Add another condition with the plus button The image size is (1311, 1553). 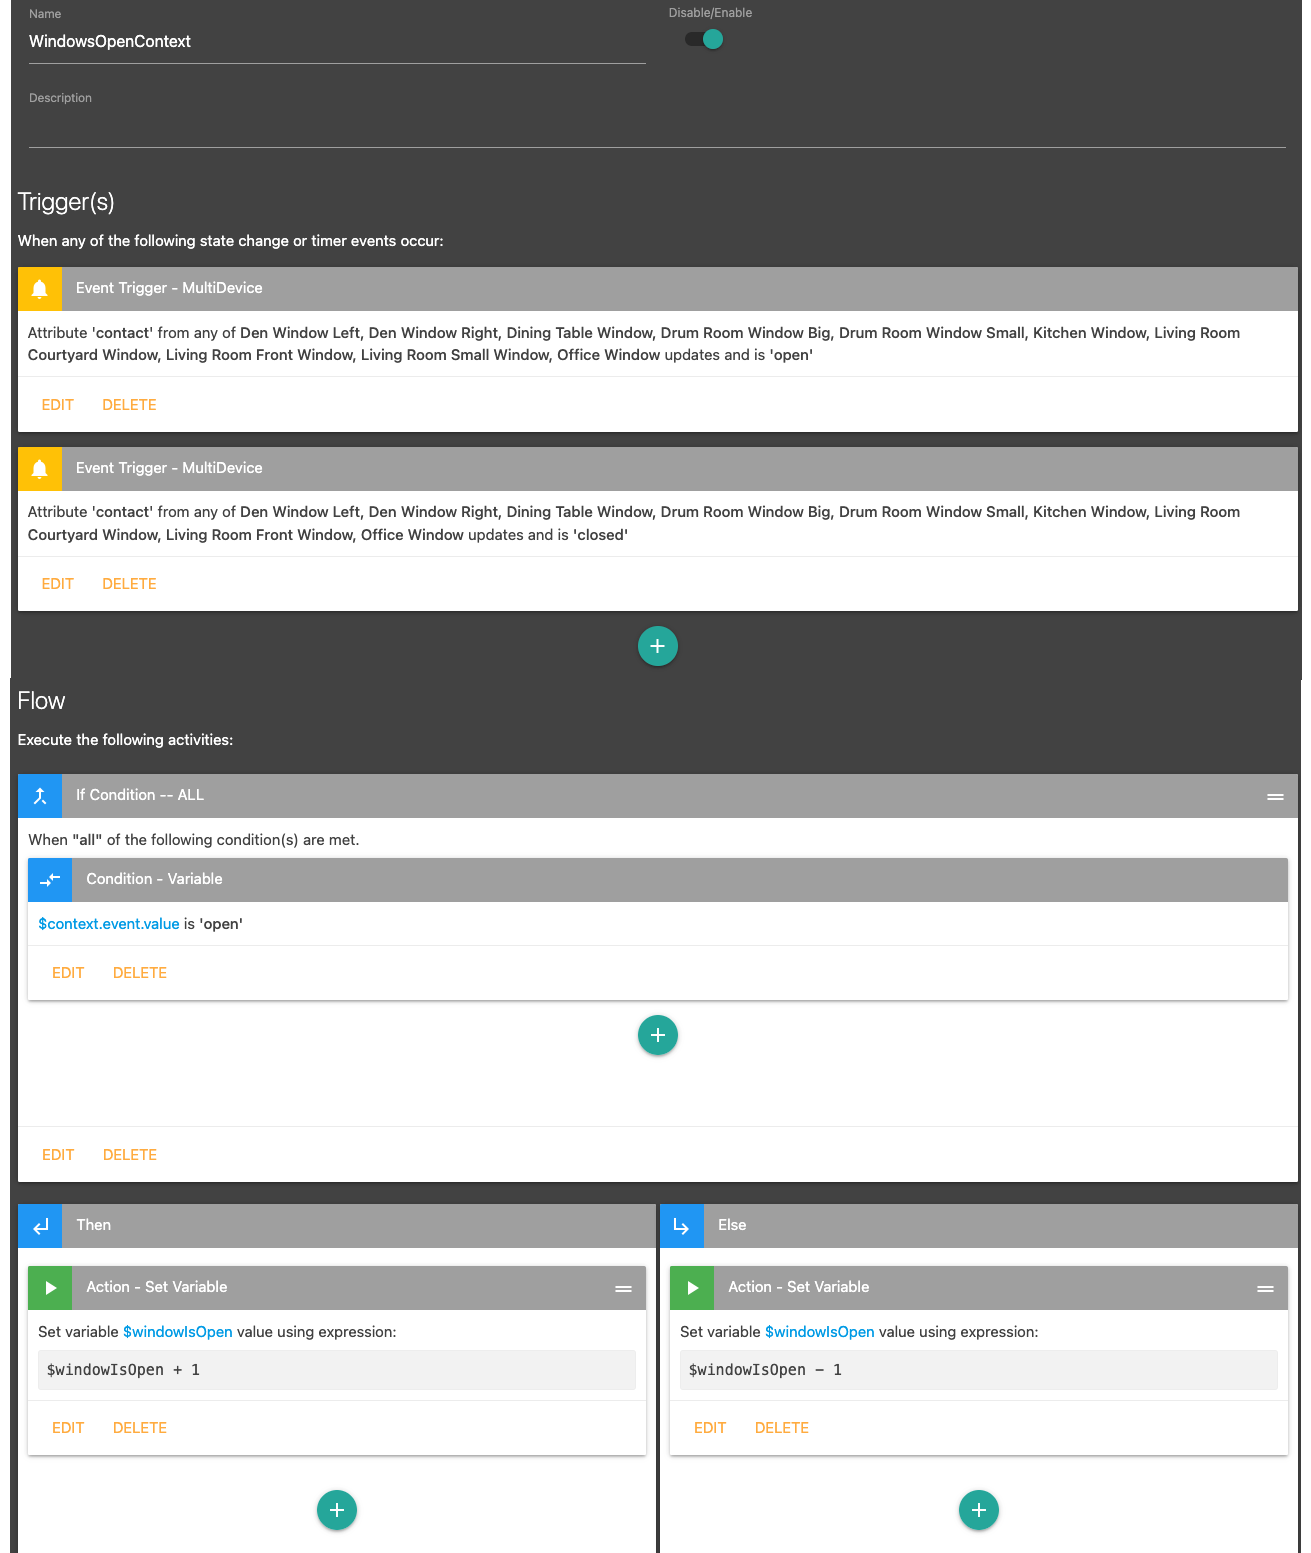pos(657,1035)
